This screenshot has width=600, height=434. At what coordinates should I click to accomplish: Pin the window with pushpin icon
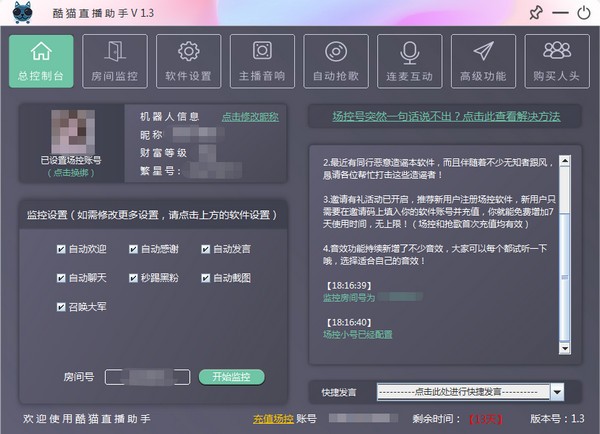pos(536,13)
